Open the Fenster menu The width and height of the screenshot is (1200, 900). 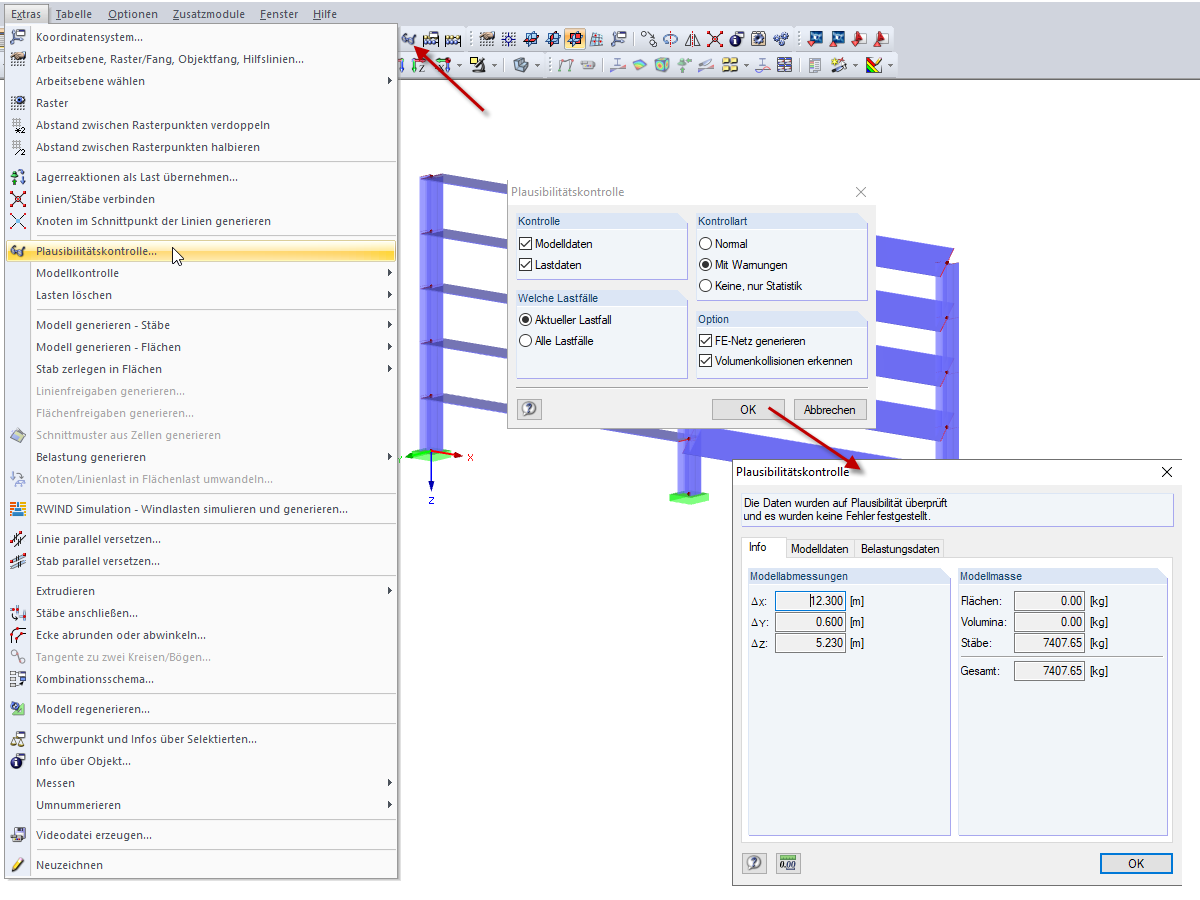[x=278, y=14]
